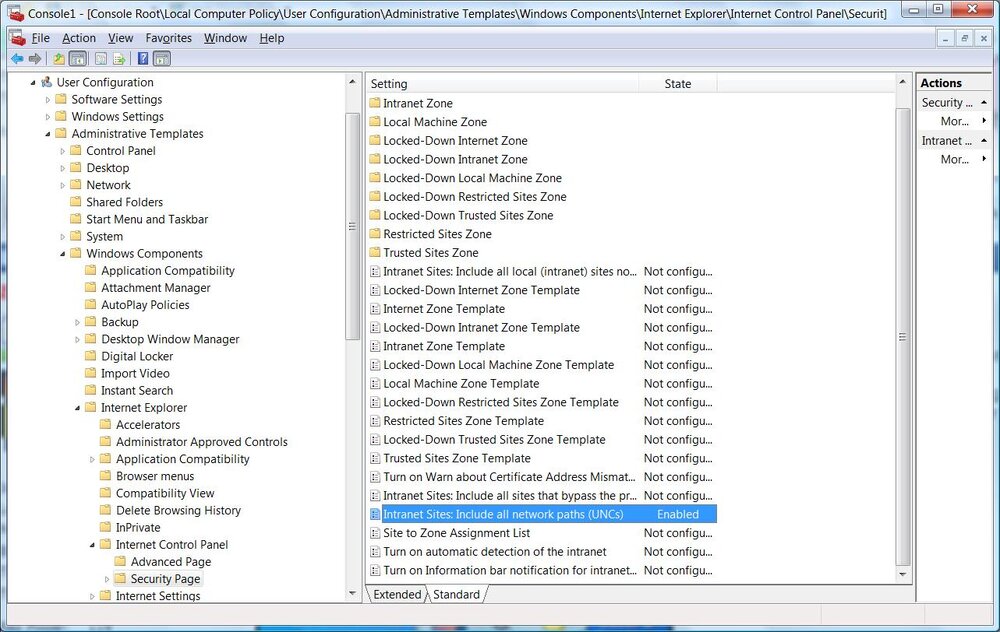Viewport: 1000px width, 632px height.
Task: Switch to the Extended tab
Action: point(397,594)
